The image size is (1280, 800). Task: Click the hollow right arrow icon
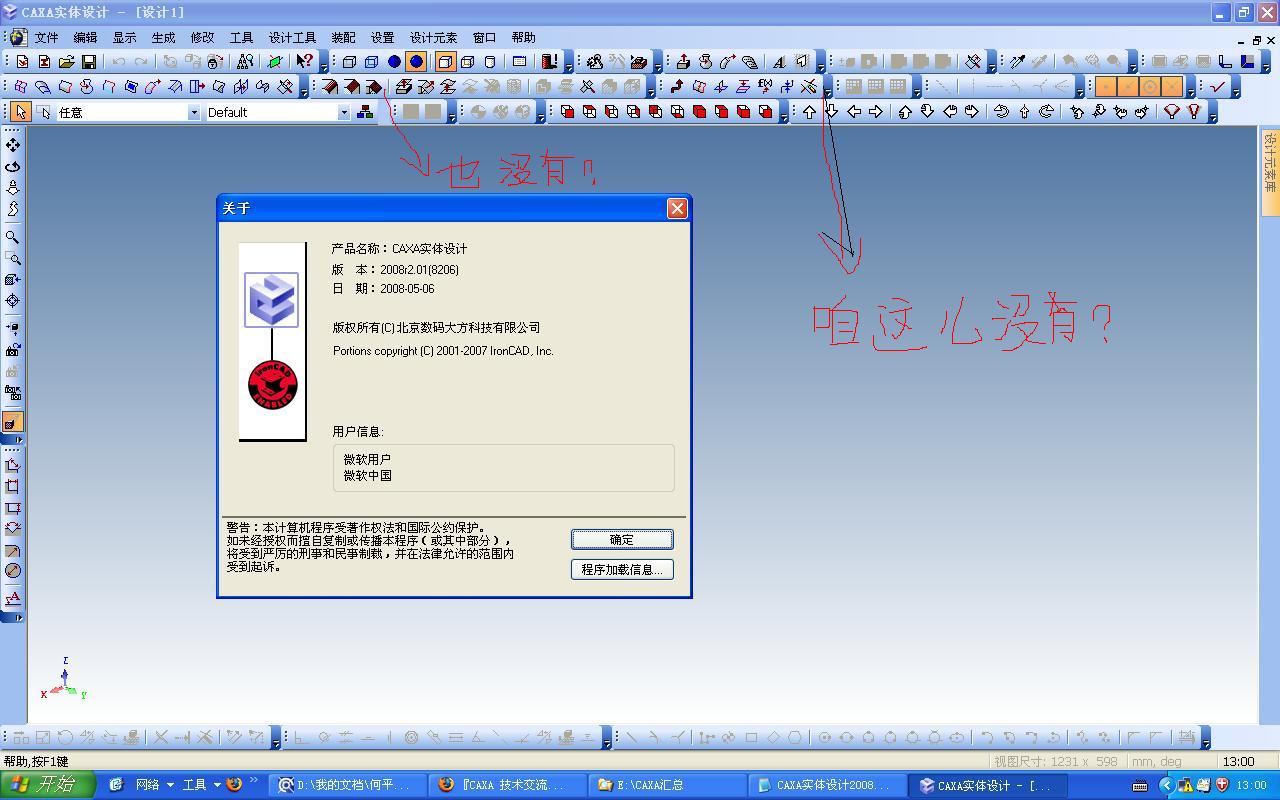pyautogui.click(x=876, y=112)
